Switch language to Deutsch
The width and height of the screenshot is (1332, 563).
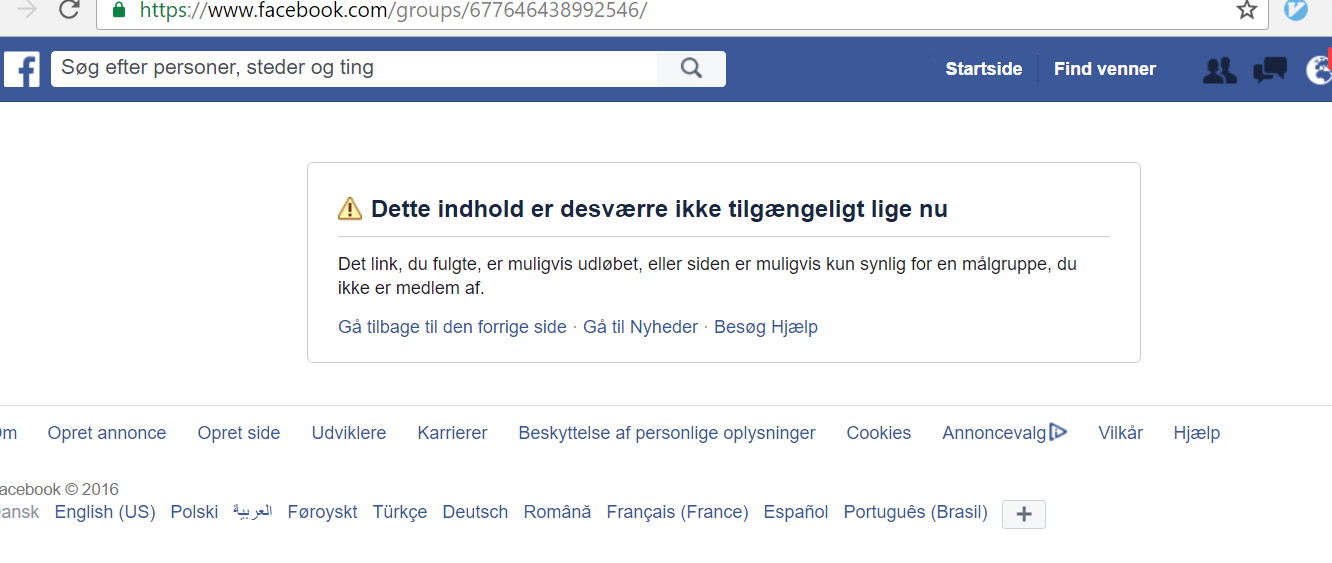pyautogui.click(x=475, y=512)
